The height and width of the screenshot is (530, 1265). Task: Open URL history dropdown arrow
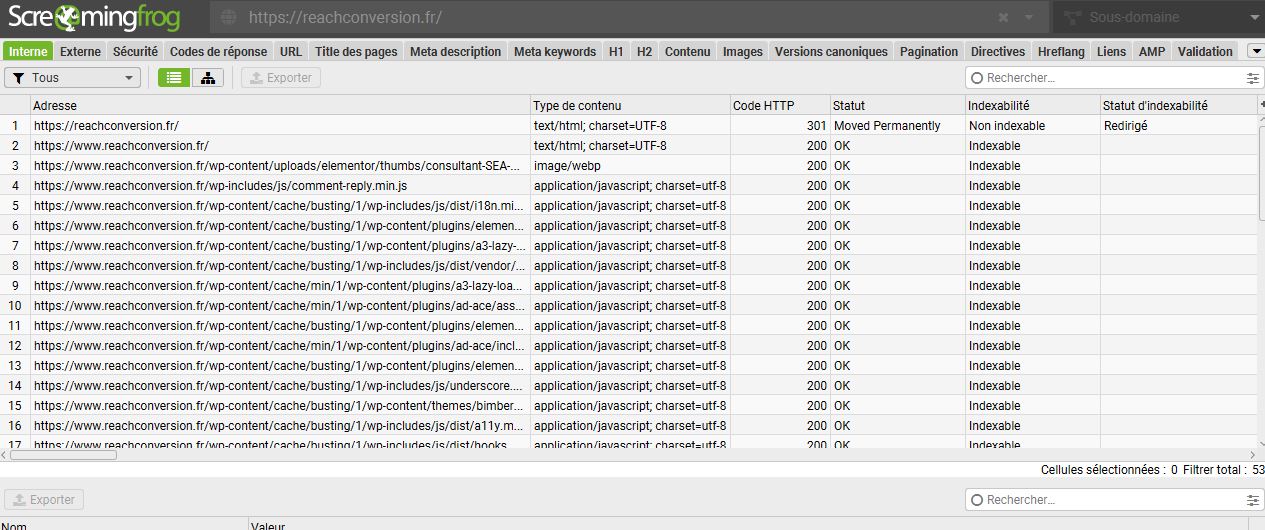[x=1029, y=18]
